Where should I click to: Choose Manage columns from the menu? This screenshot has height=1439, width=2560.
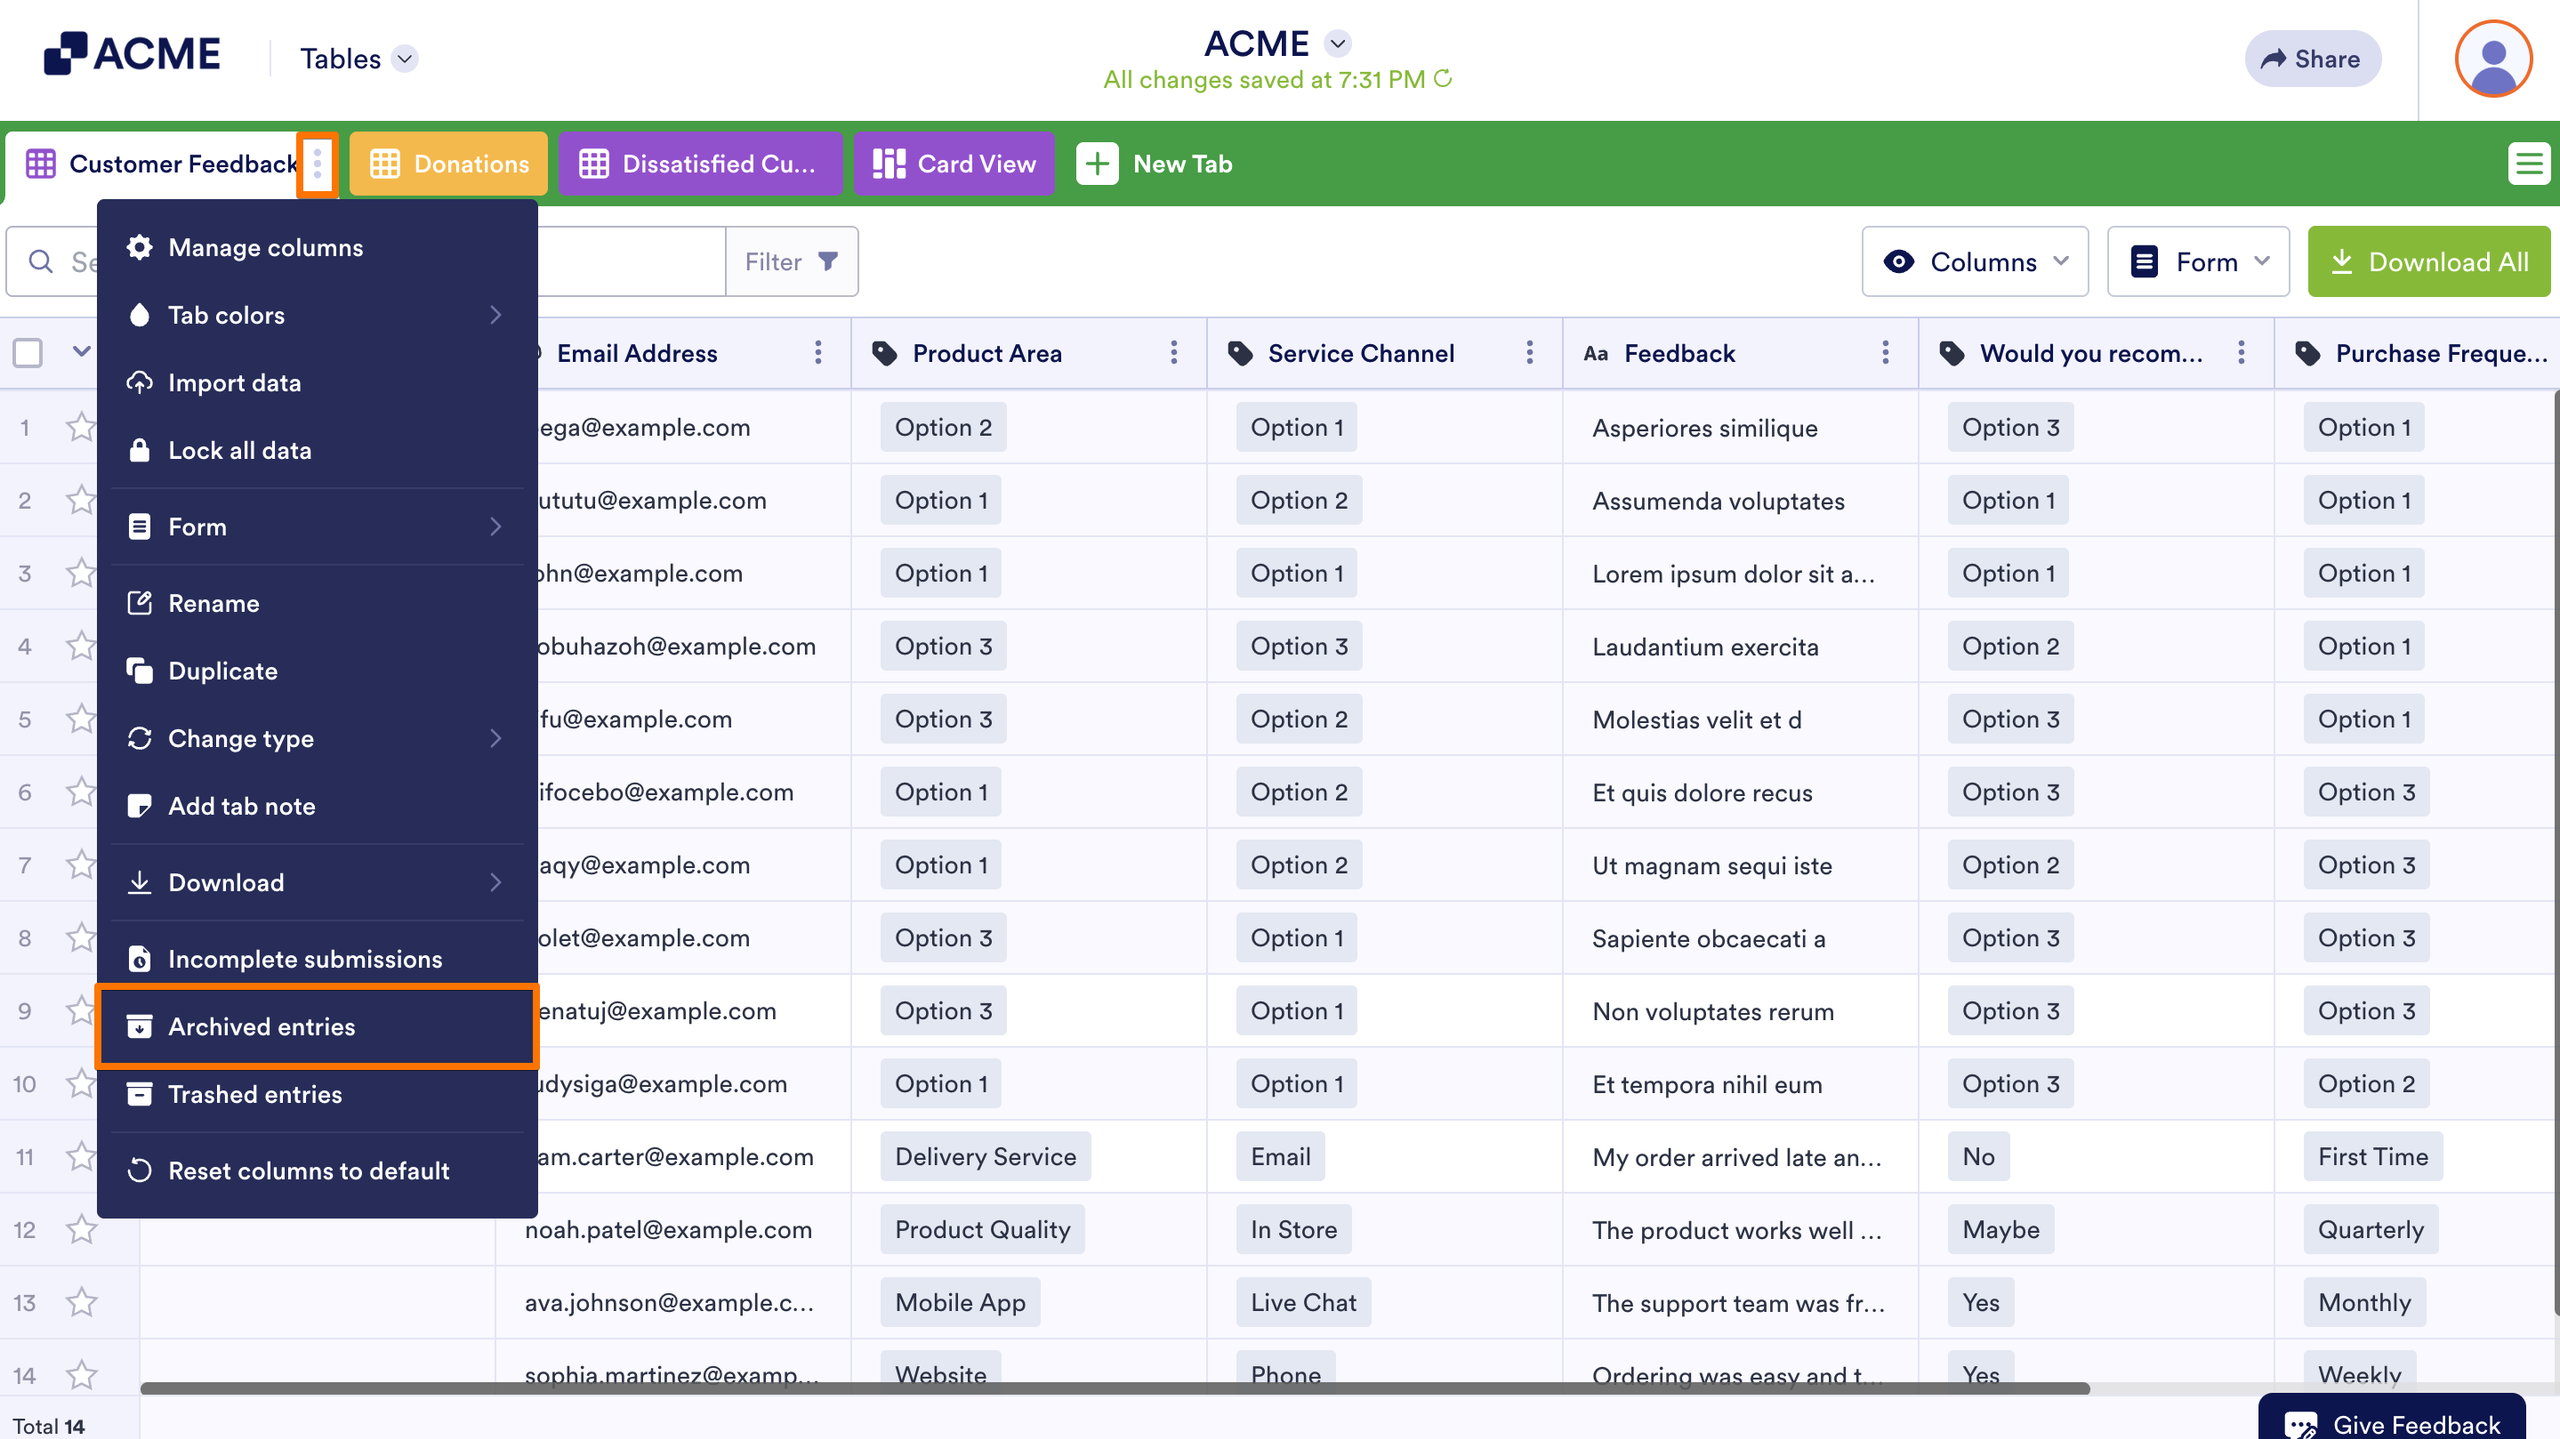(x=317, y=247)
